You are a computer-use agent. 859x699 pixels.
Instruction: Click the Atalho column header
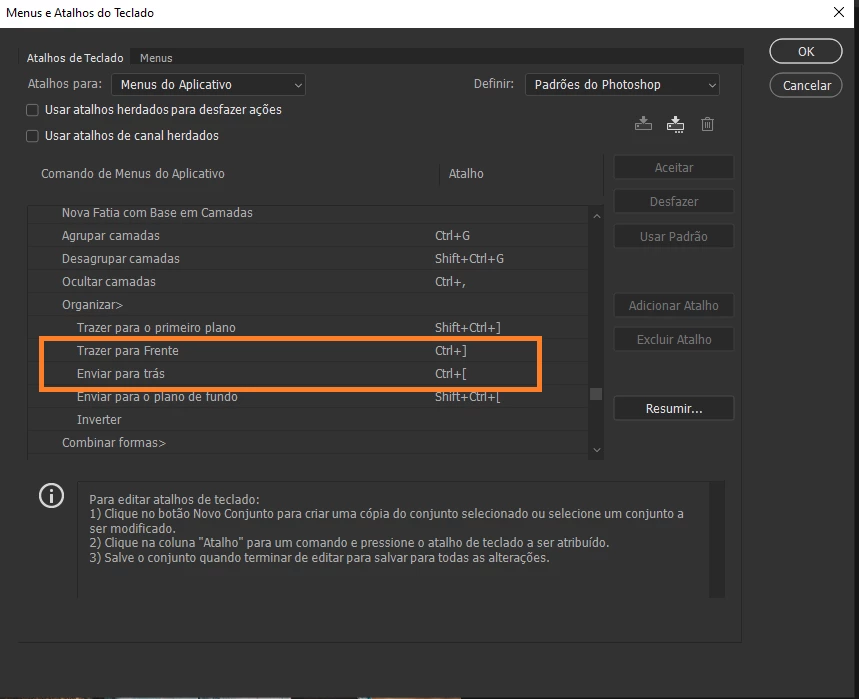click(x=466, y=174)
